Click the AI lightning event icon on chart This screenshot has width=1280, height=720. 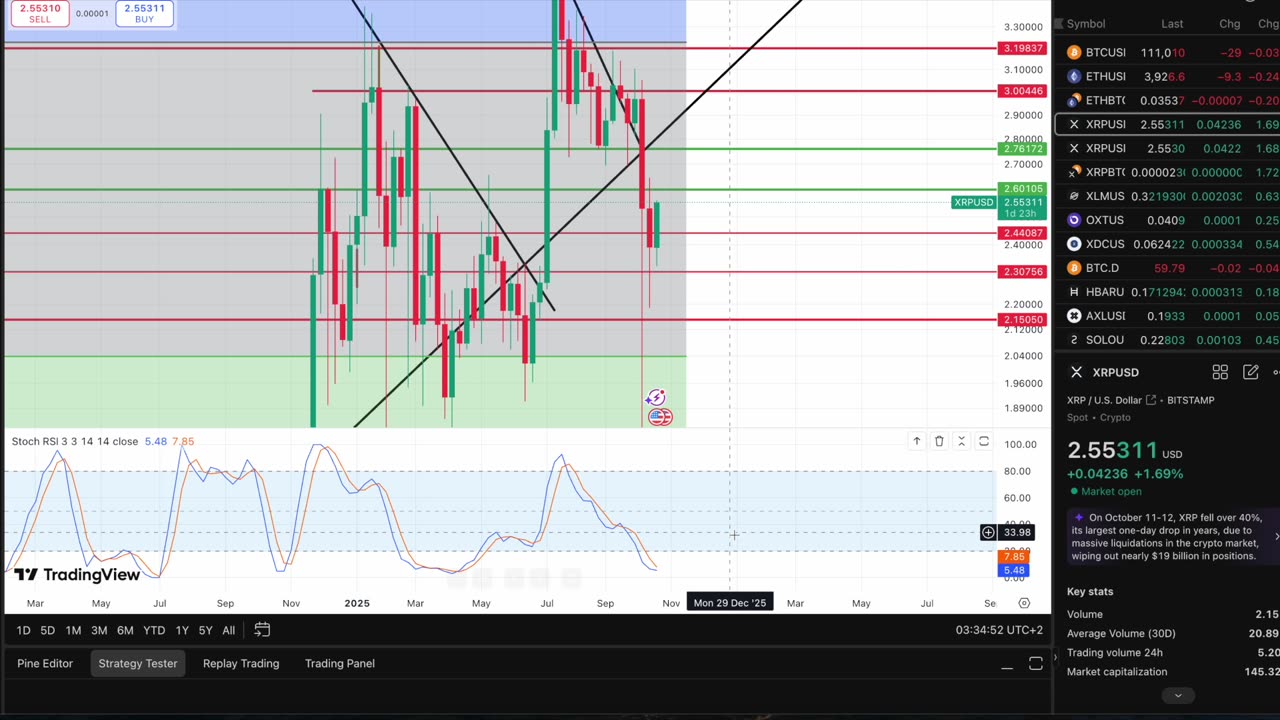(655, 398)
